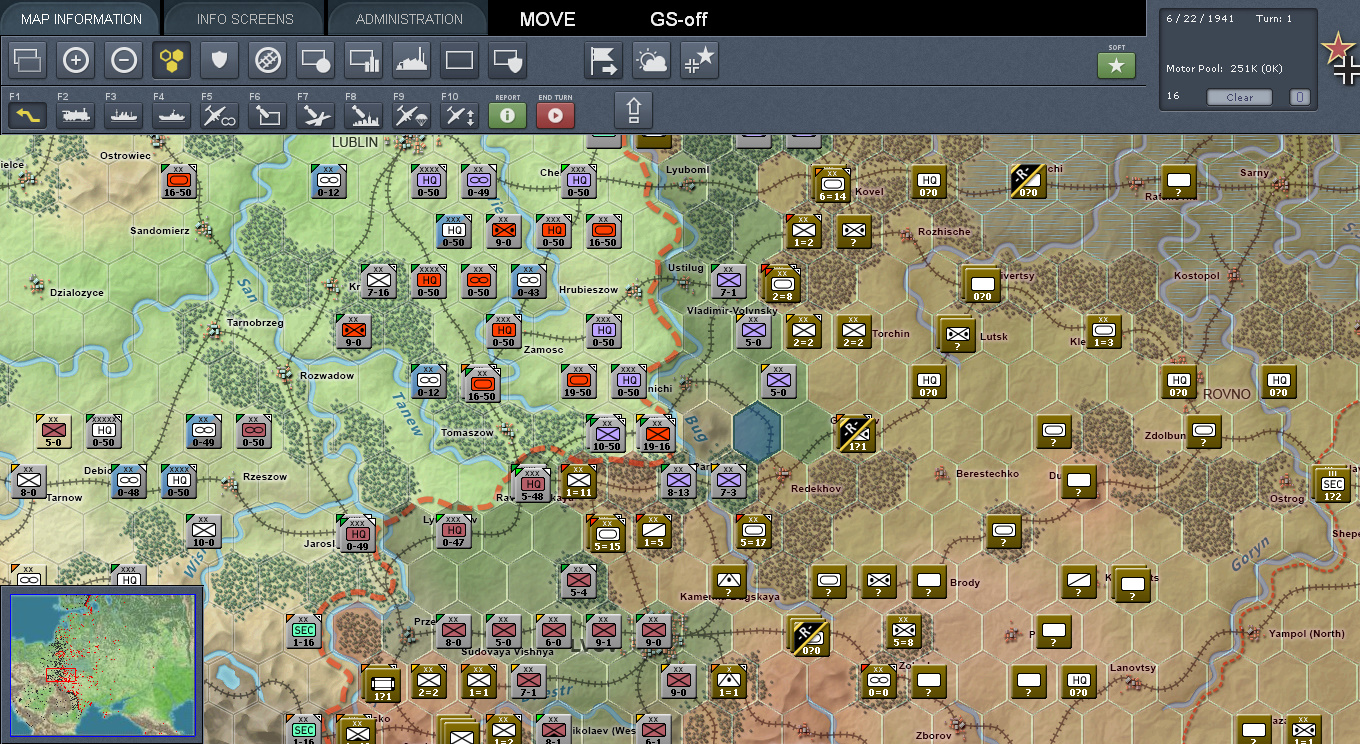This screenshot has height=744, width=1360.
Task: Select F4 amphibious ship icon
Action: pyautogui.click(x=171, y=115)
